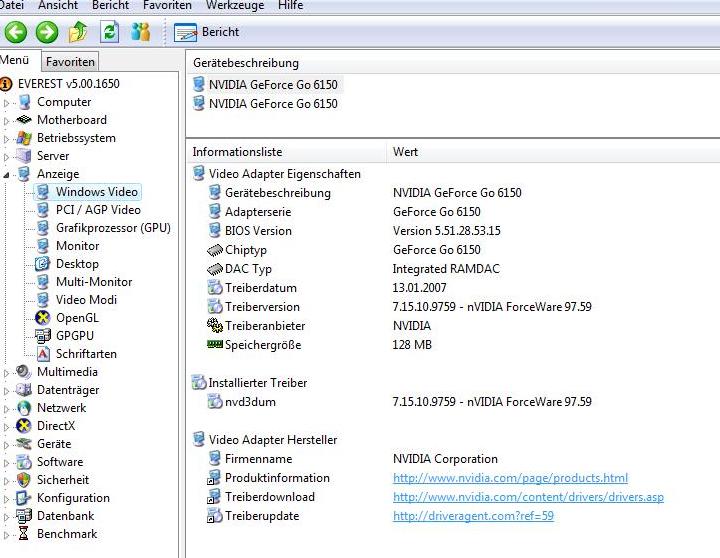720x558 pixels.
Task: Expand the Betriebssystem tree node
Action: point(6,139)
